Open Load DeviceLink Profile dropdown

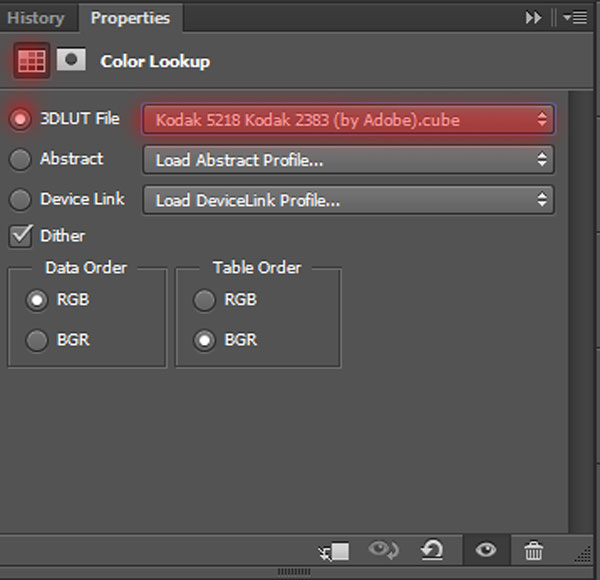point(348,200)
